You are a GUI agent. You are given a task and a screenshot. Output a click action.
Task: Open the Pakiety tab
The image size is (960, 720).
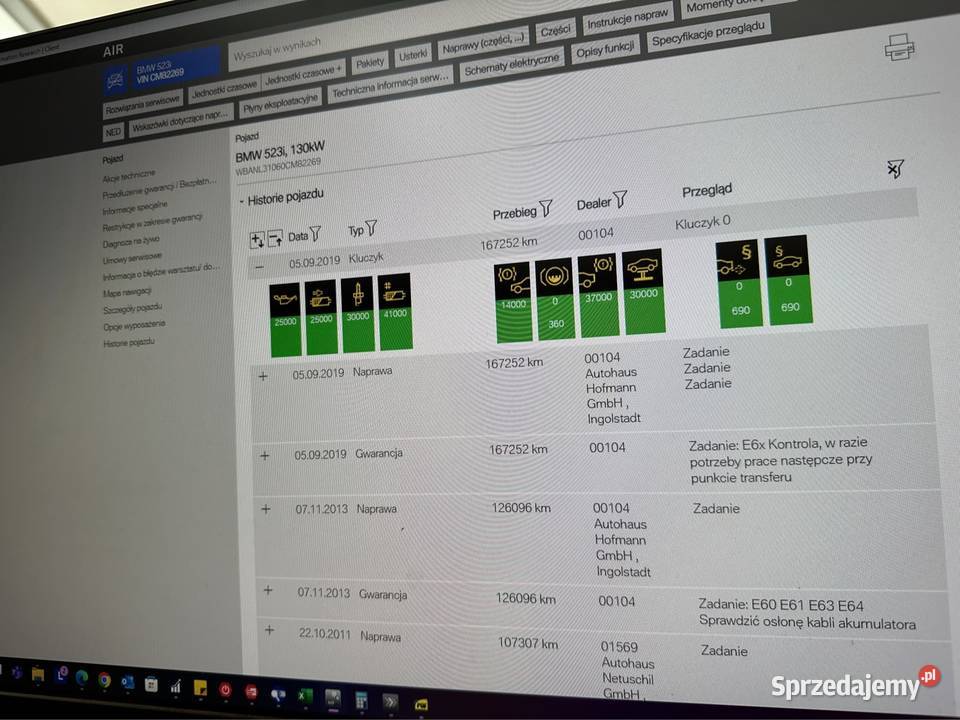click(370, 62)
